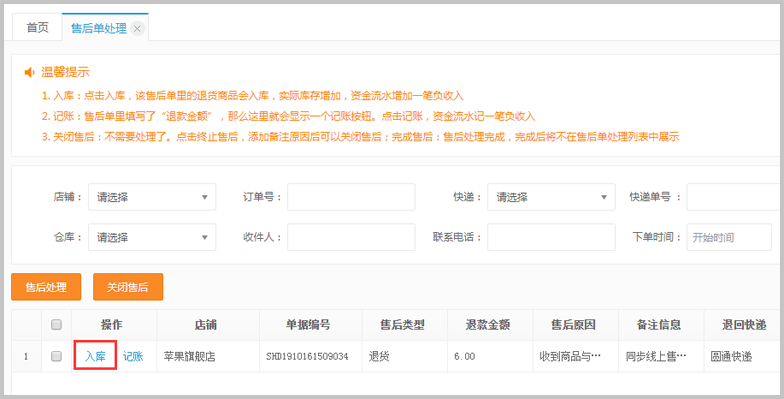The height and width of the screenshot is (399, 784).
Task: Click the 入库 link in row 1
Action: [x=95, y=356]
